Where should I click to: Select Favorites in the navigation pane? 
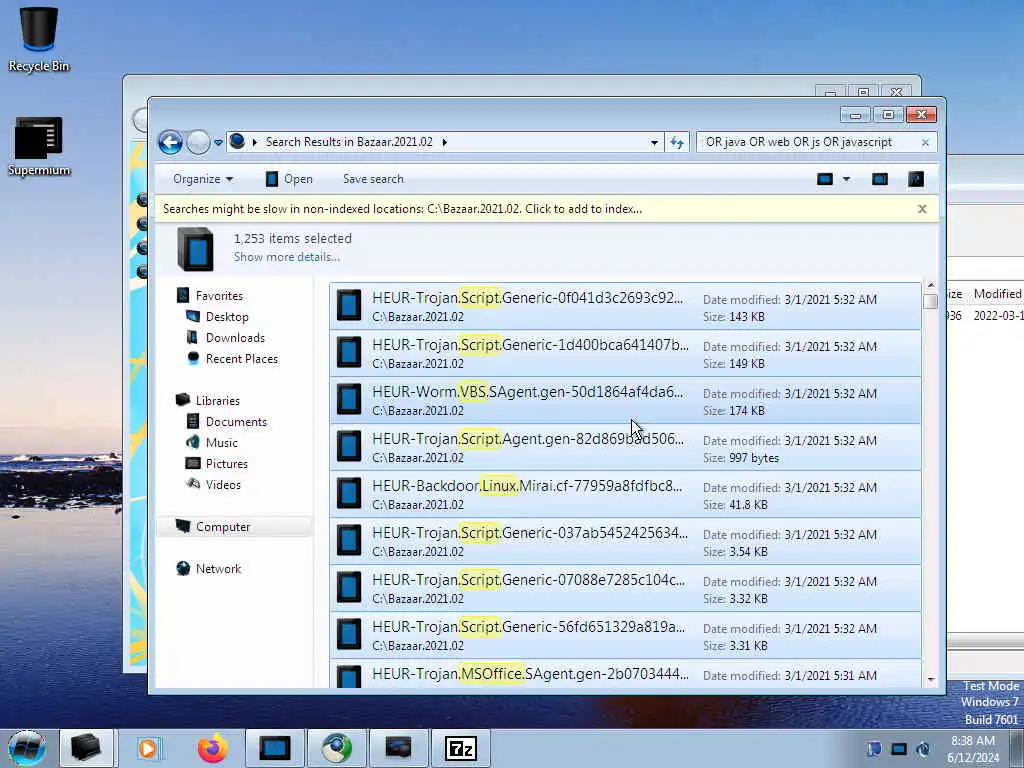tap(219, 296)
